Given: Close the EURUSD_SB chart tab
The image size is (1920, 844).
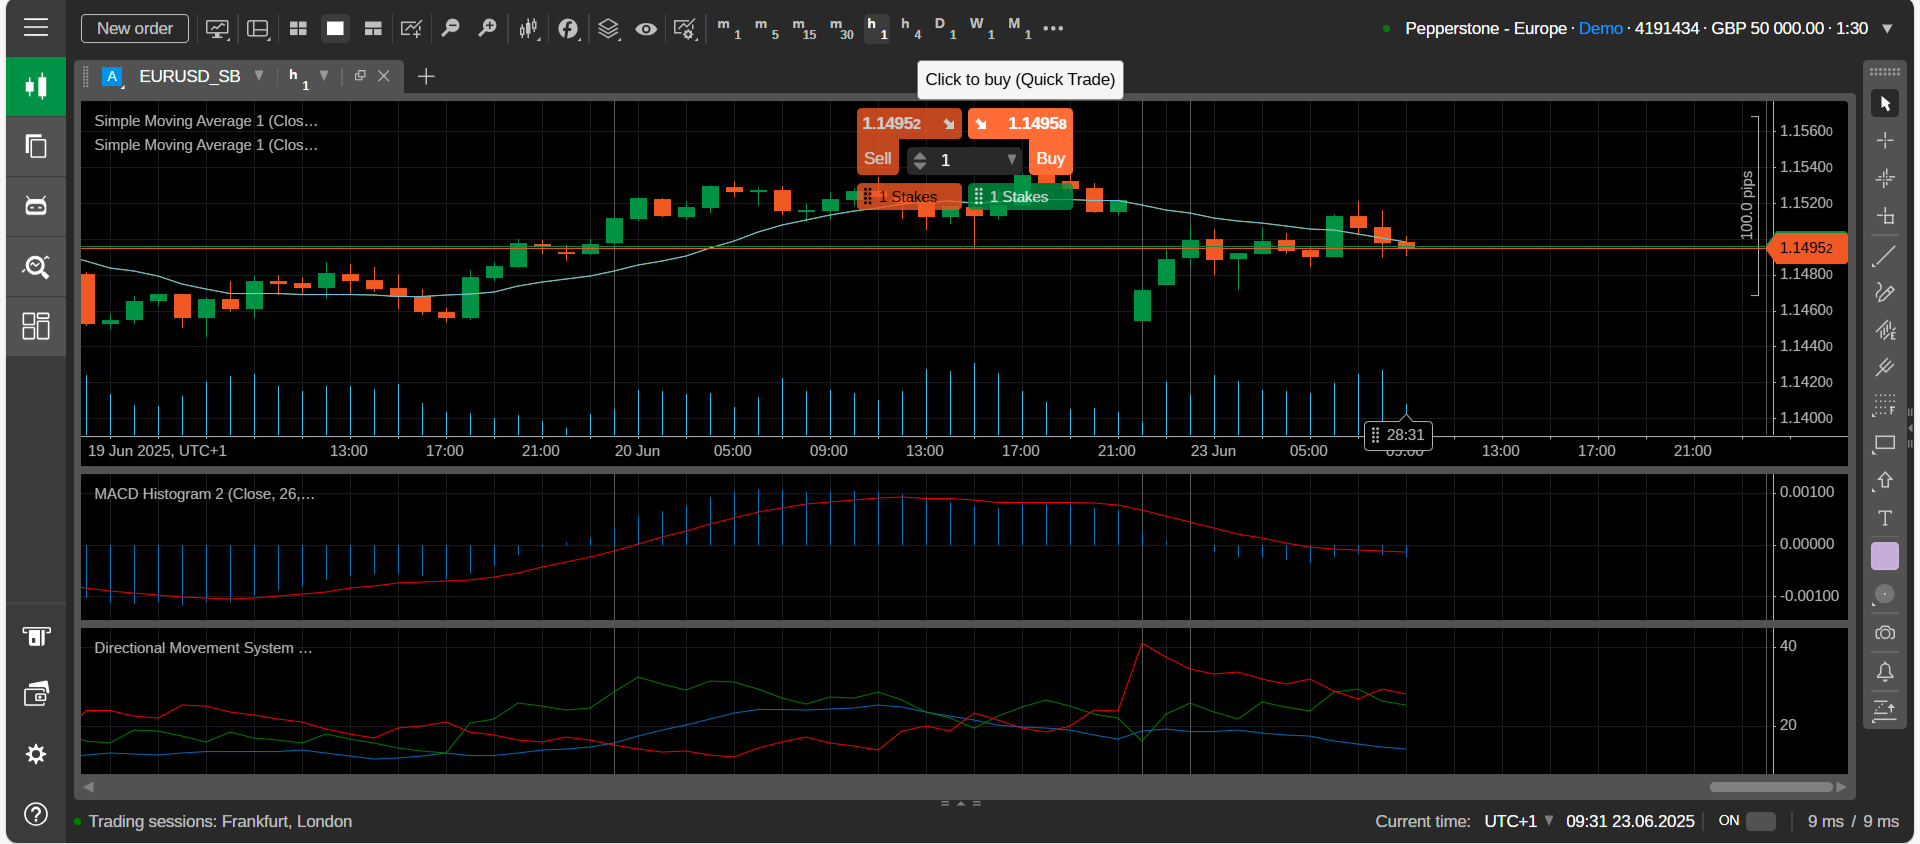Looking at the screenshot, I should coord(384,76).
